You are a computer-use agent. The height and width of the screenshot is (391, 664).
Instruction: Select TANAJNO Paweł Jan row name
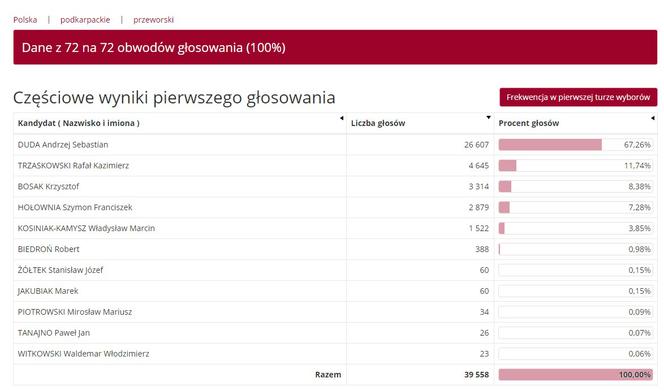pos(54,333)
